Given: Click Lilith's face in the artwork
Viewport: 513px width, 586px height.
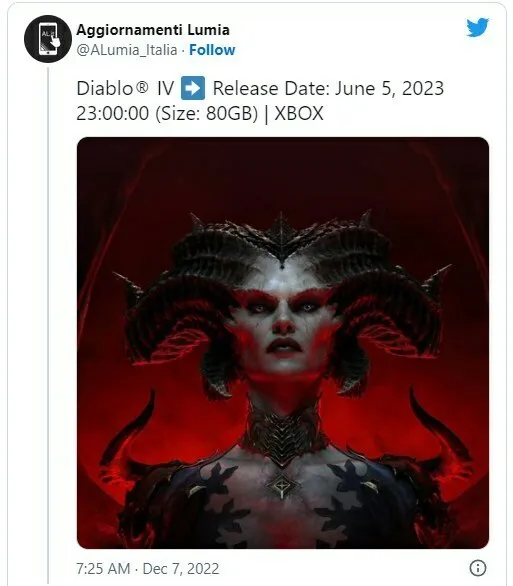Looking at the screenshot, I should click(x=283, y=323).
